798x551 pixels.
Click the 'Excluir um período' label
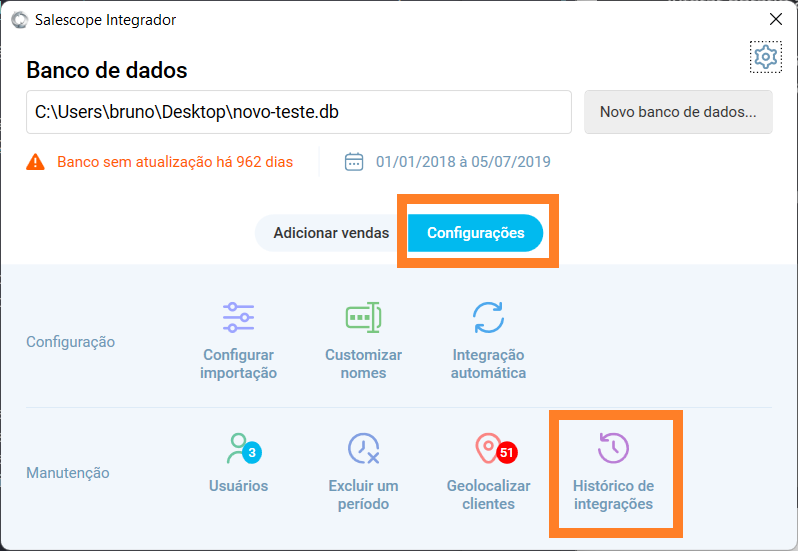(x=363, y=495)
